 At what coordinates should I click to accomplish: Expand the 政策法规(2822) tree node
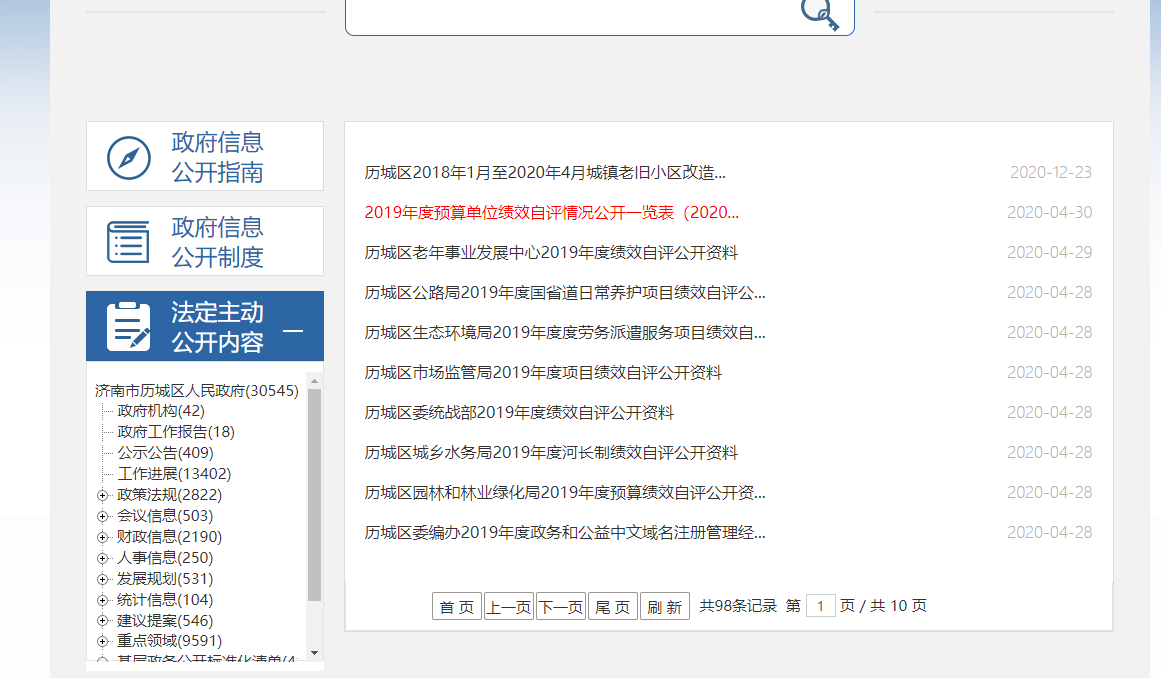tap(102, 495)
